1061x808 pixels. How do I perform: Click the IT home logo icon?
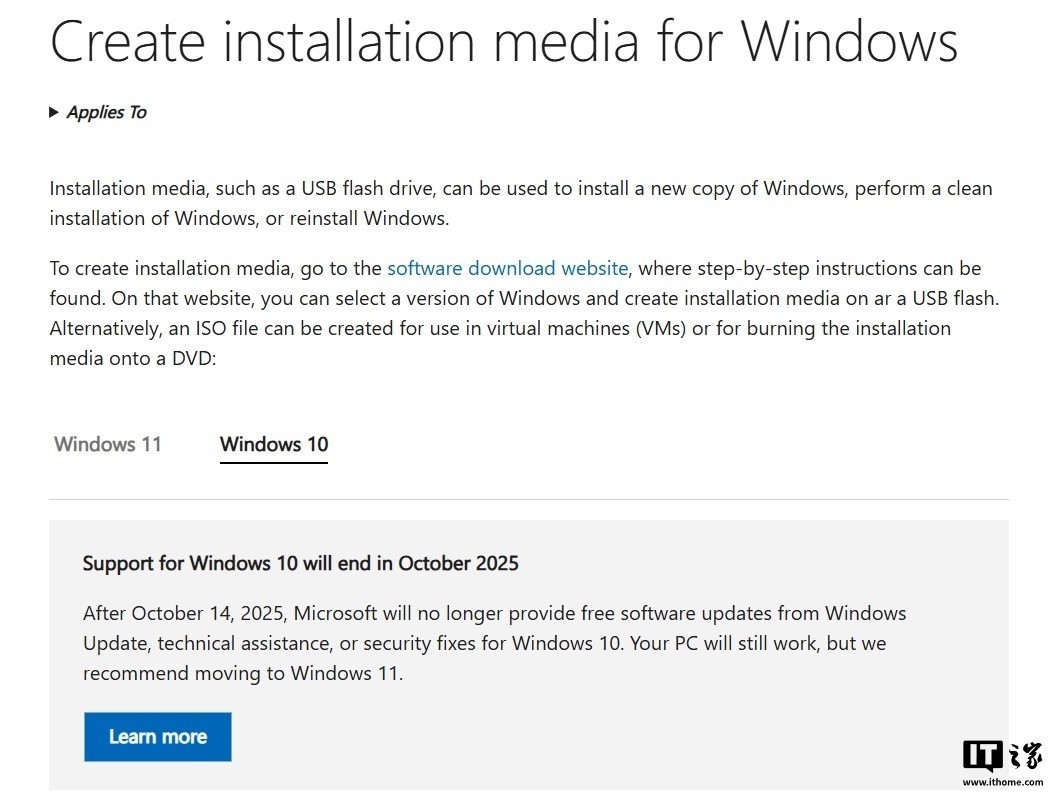click(1003, 756)
